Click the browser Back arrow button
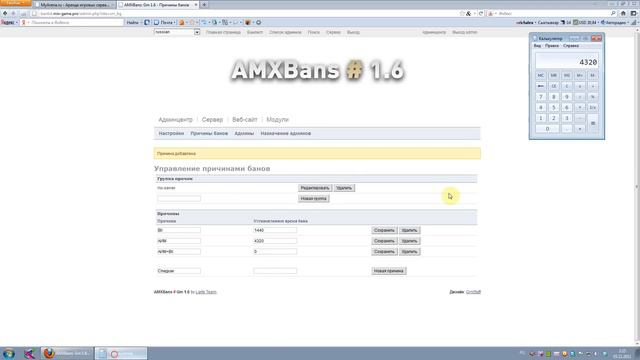Image resolution: width=640 pixels, height=360 pixels. pos(5,13)
